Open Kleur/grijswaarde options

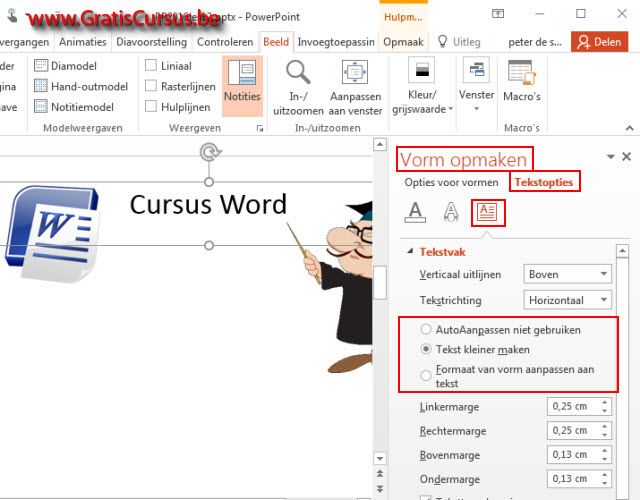422,88
